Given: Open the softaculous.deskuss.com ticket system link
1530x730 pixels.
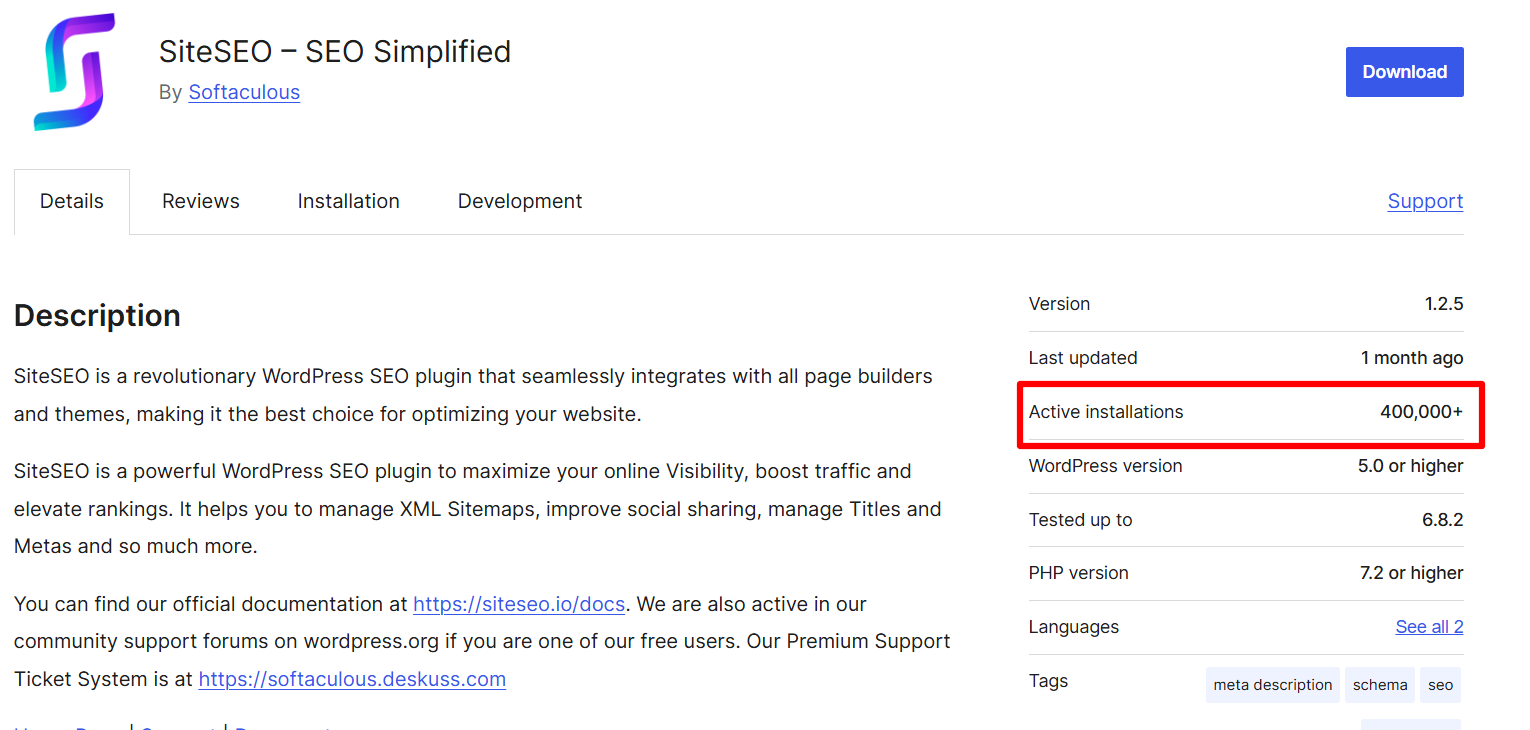Looking at the screenshot, I should [x=352, y=679].
